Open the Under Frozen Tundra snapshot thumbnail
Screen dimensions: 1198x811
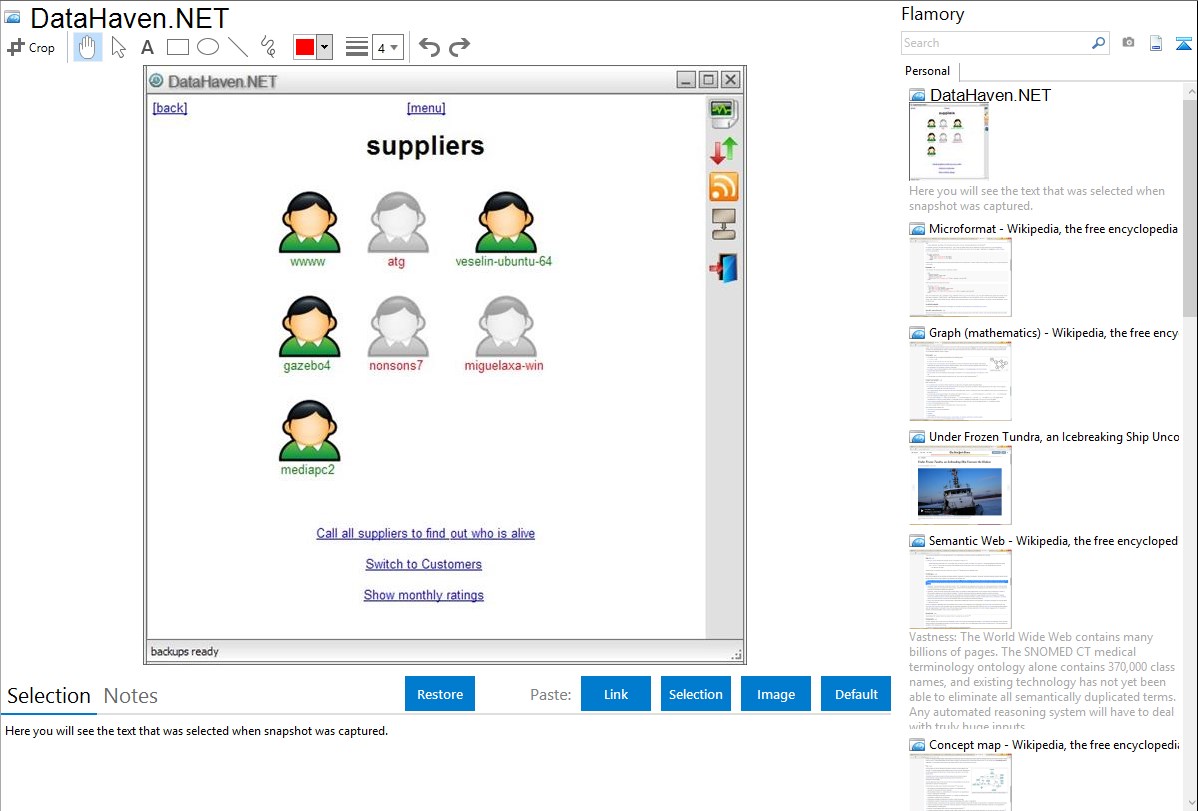[960, 485]
